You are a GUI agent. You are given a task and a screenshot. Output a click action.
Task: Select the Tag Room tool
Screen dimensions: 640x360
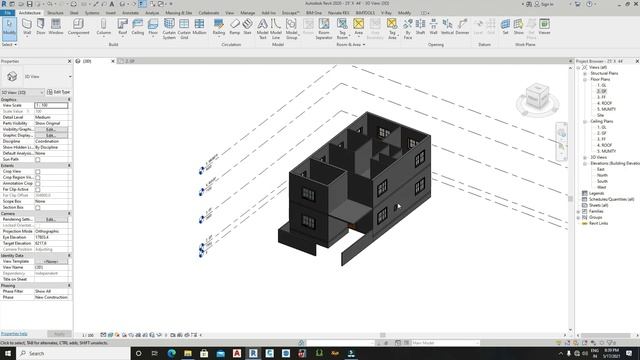coord(342,29)
